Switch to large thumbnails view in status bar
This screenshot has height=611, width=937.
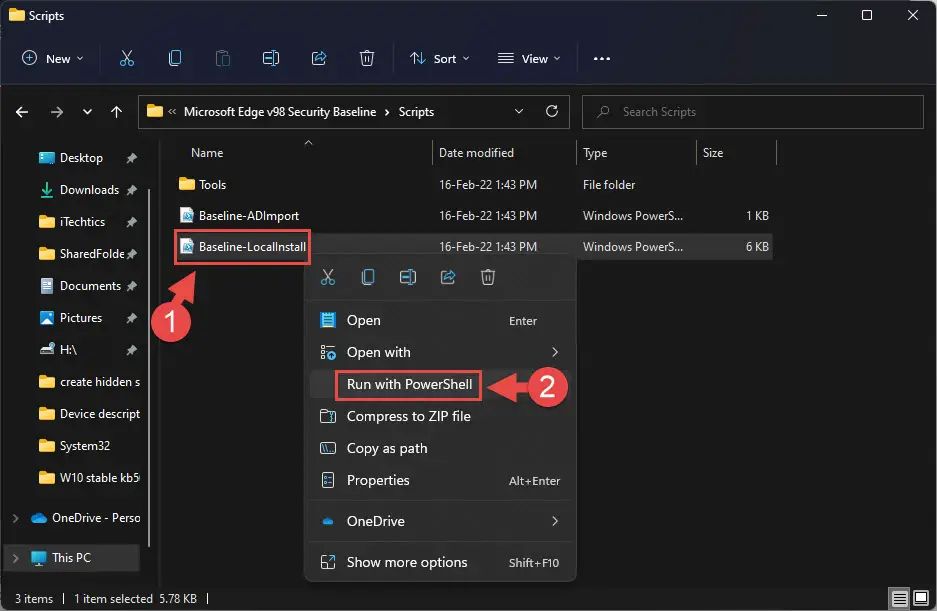921,598
